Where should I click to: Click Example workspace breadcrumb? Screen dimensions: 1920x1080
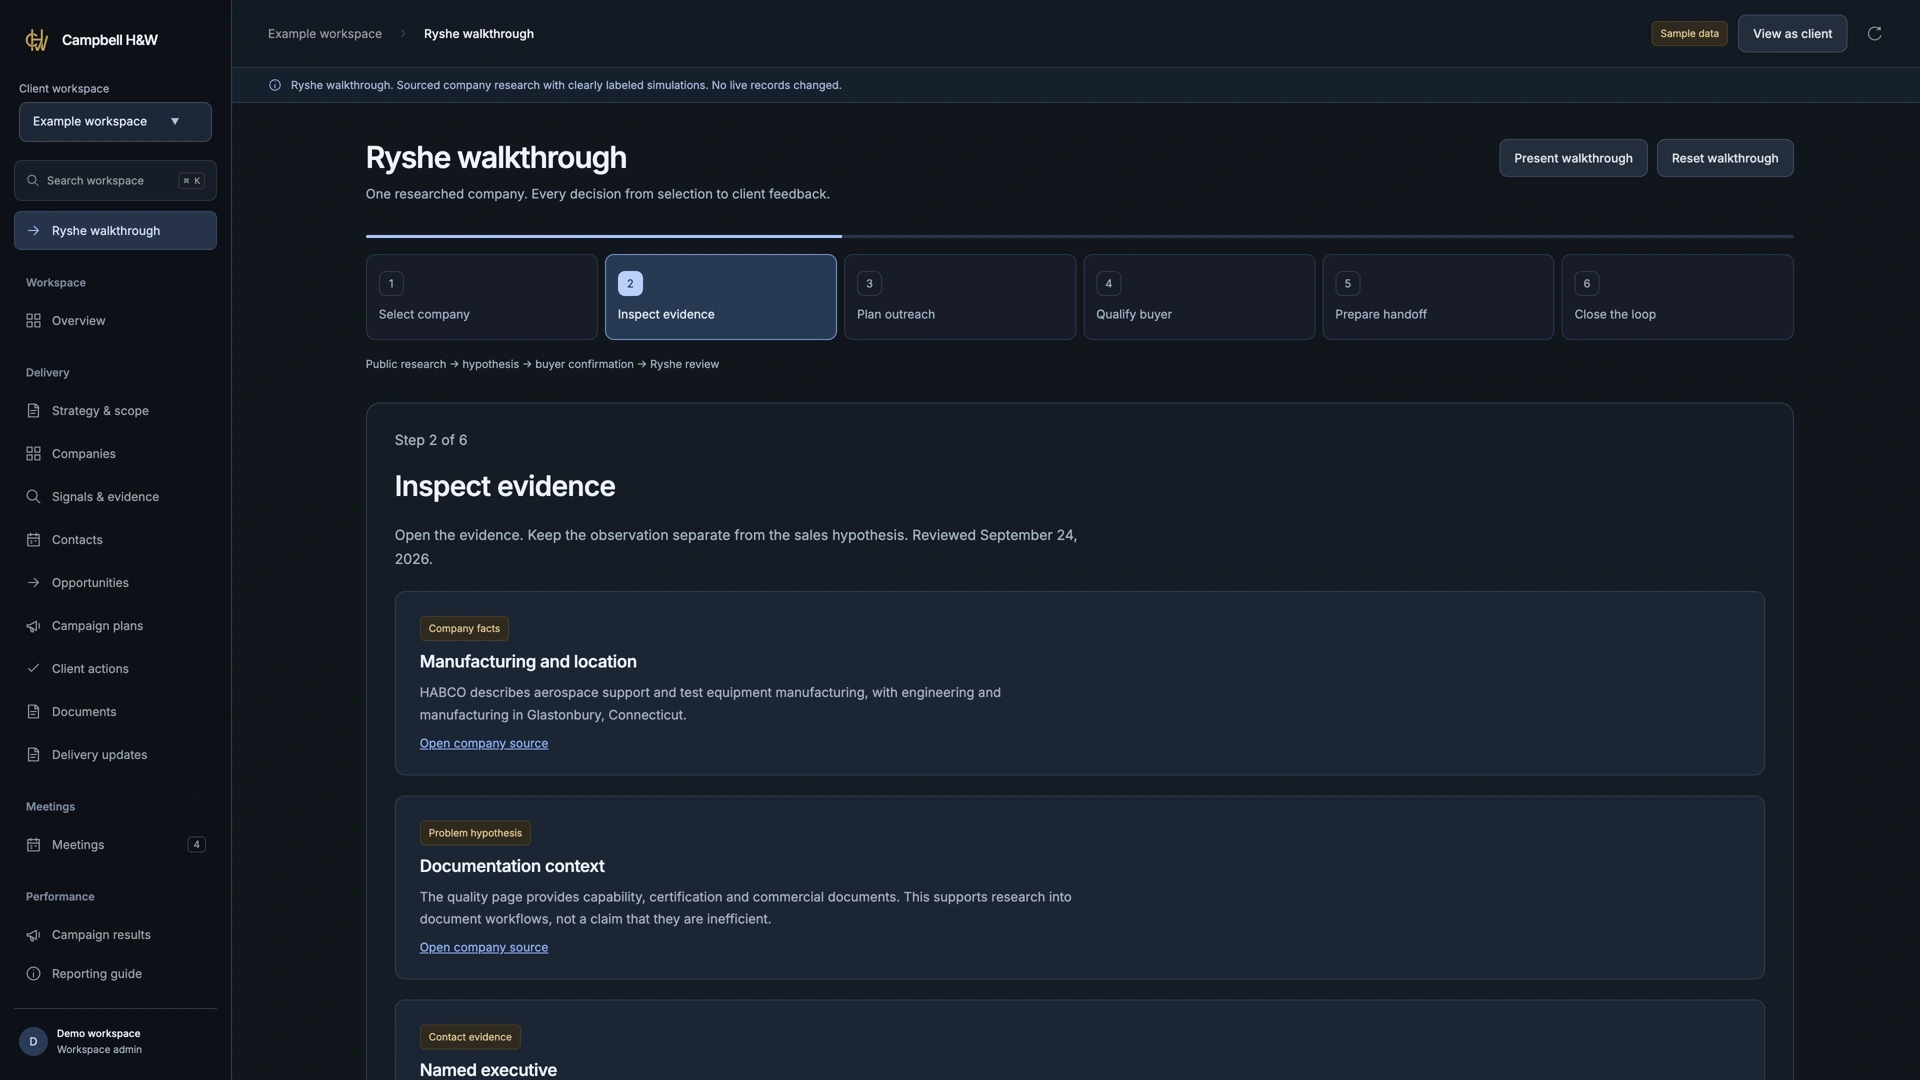[324, 34]
